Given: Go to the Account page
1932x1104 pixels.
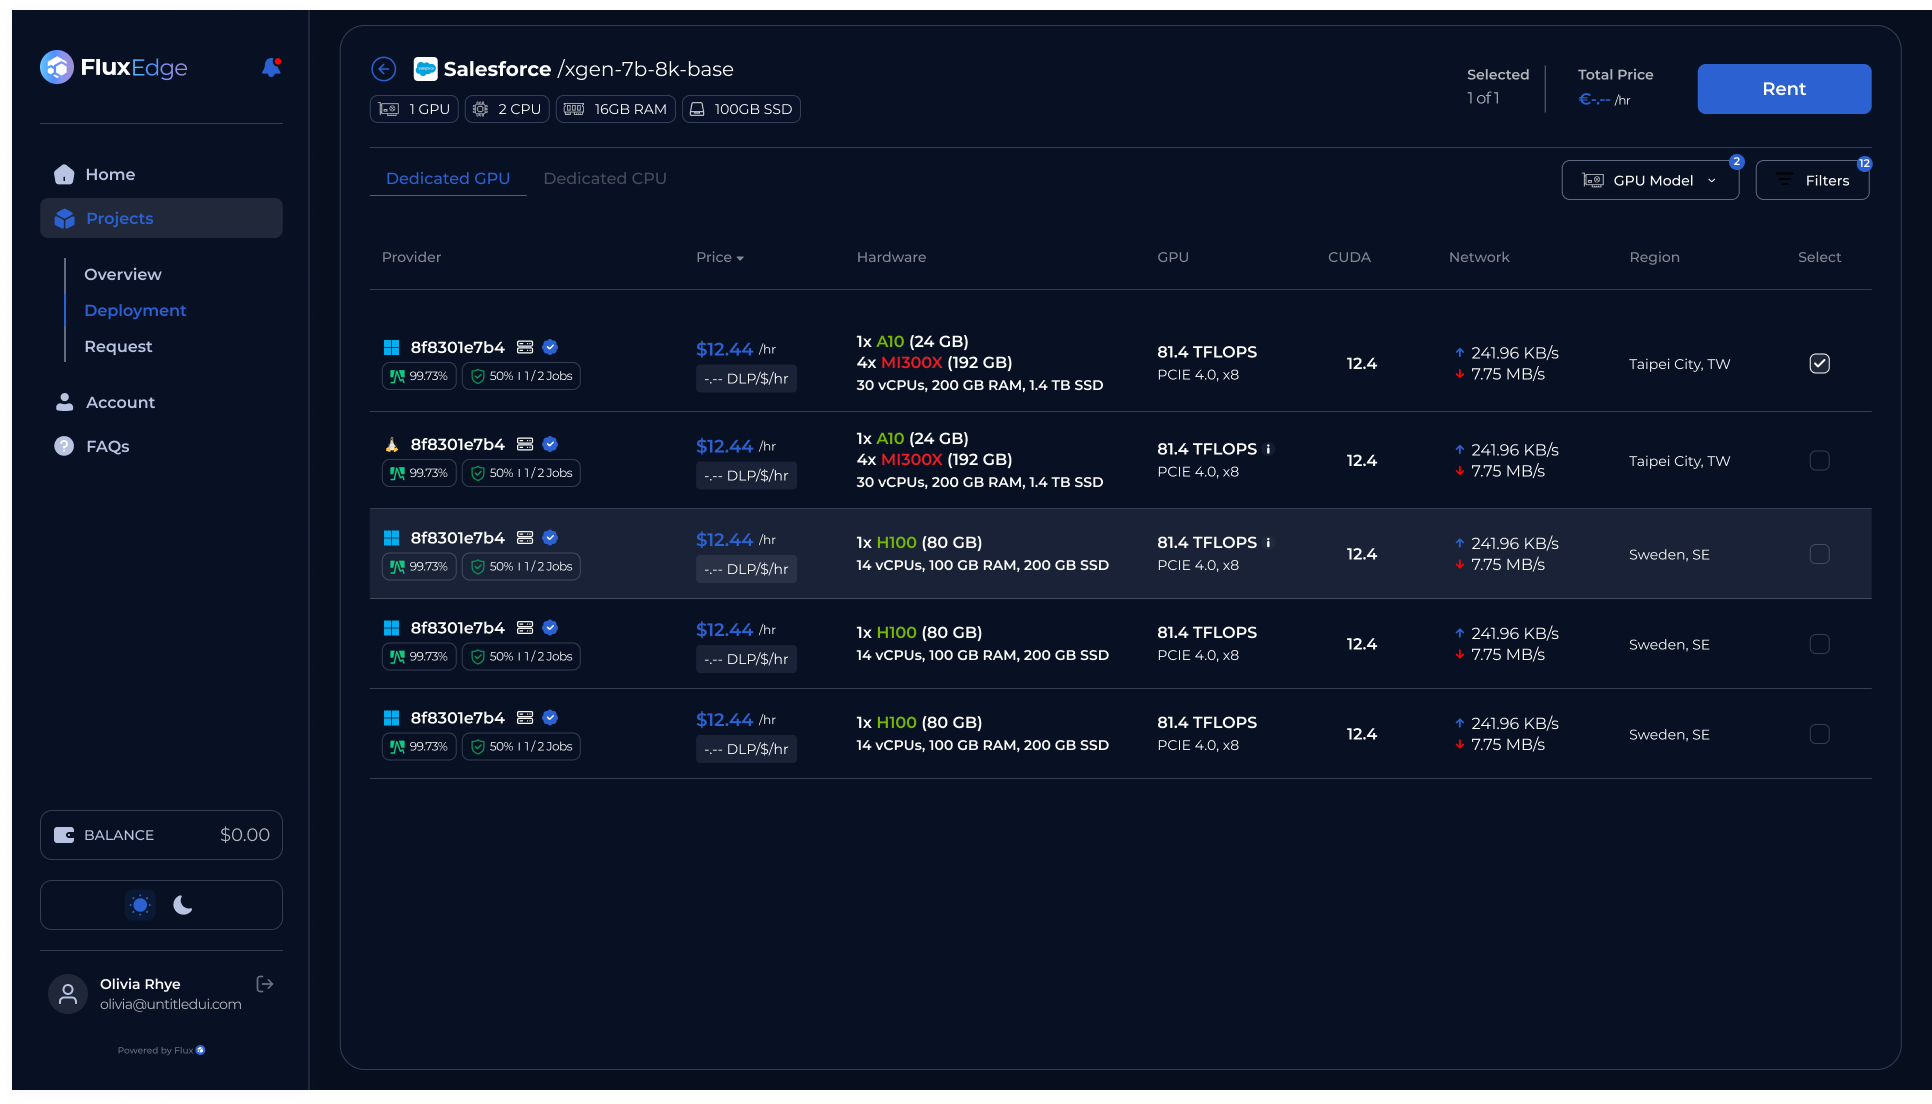Looking at the screenshot, I should click(x=120, y=402).
